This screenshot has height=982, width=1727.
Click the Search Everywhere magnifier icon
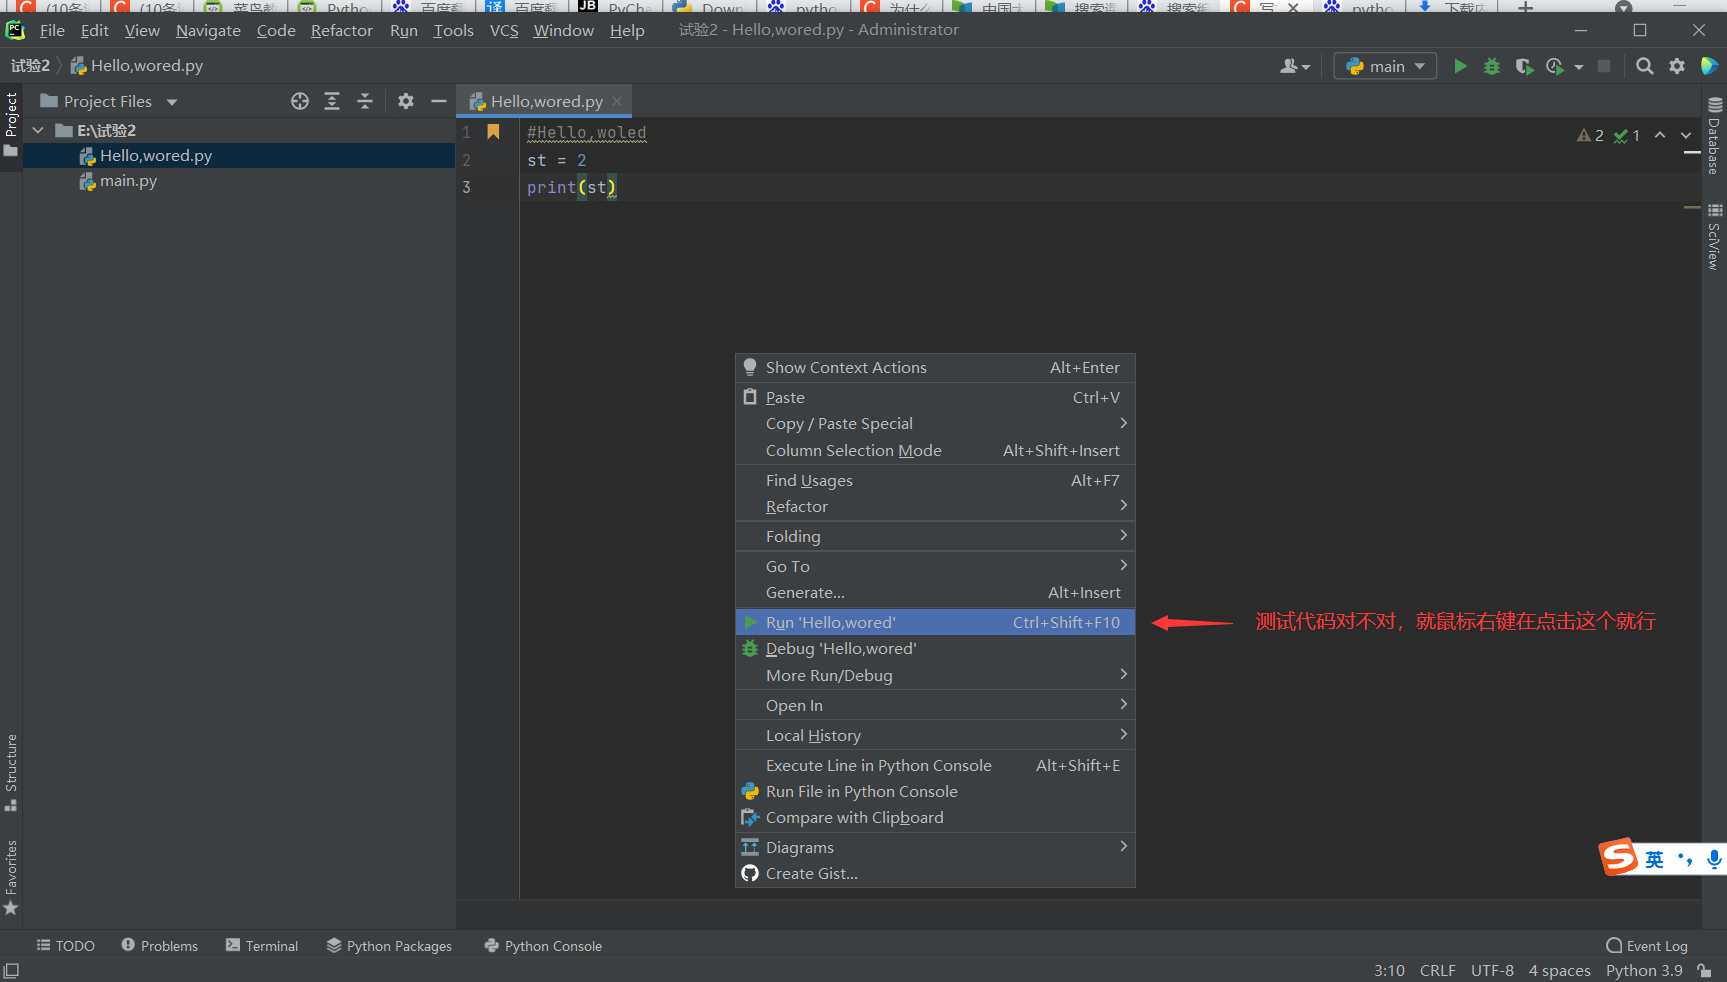1645,66
